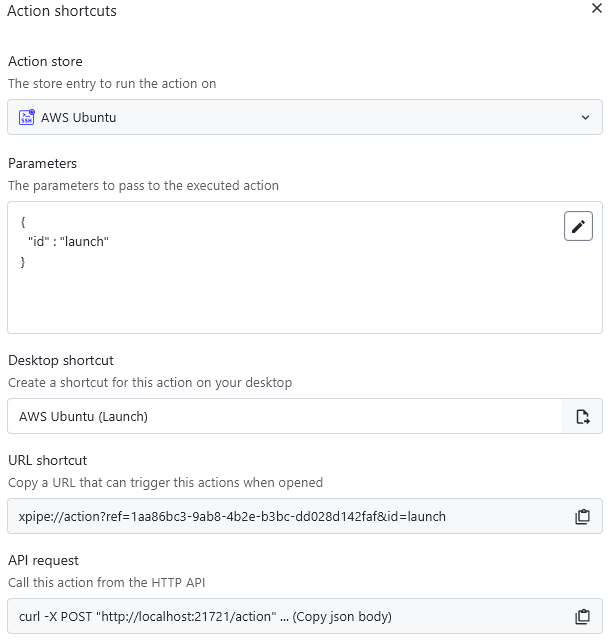
Task: Edit parameters using the pencil icon
Action: point(578,227)
